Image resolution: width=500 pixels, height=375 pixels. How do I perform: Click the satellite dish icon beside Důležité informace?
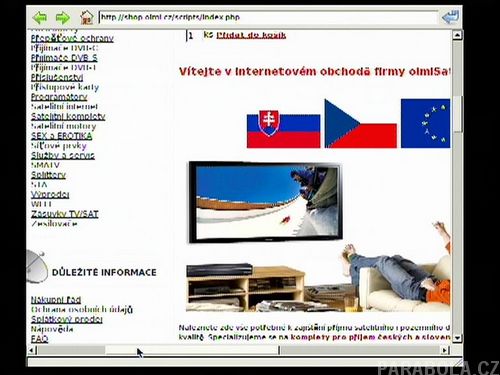(x=37, y=267)
